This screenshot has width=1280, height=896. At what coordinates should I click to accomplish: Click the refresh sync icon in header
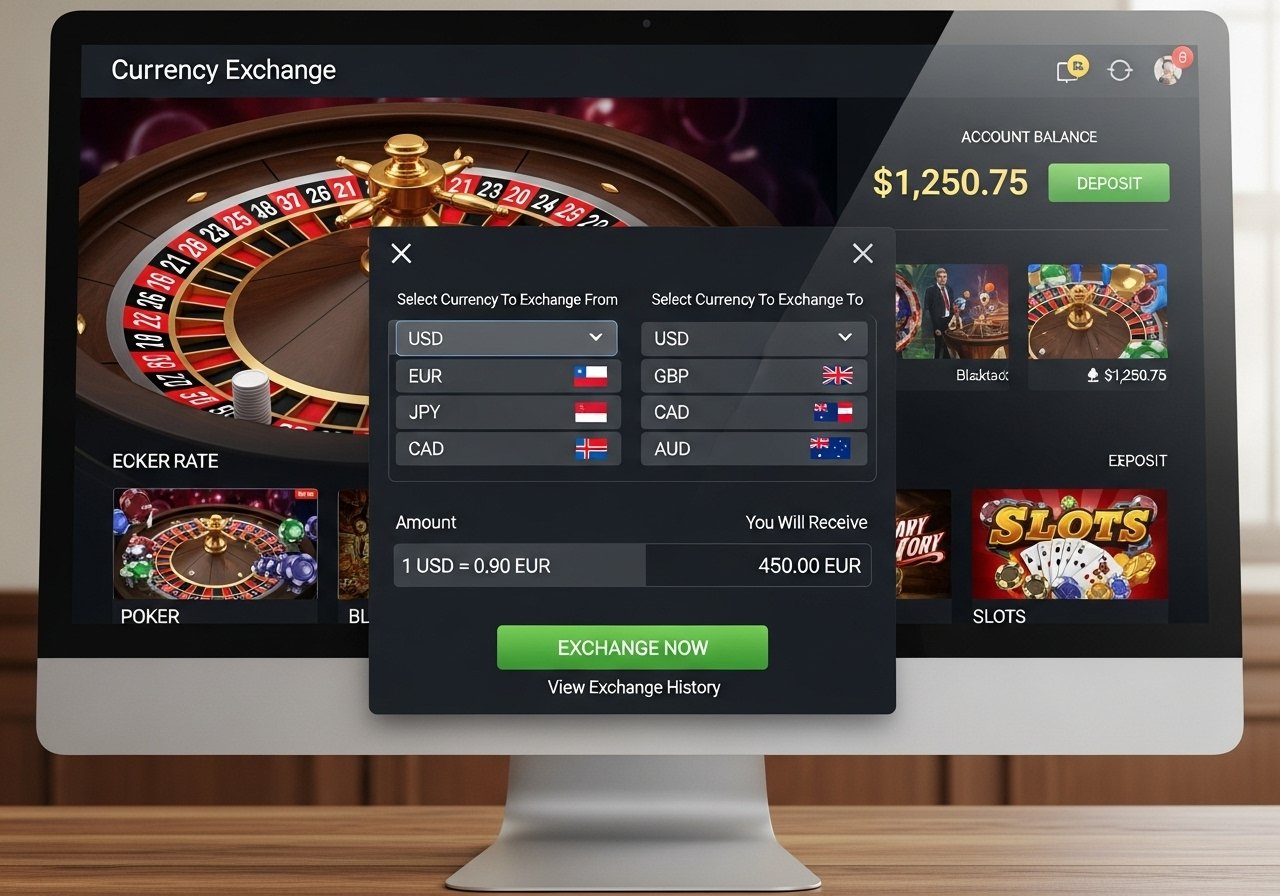[x=1120, y=70]
